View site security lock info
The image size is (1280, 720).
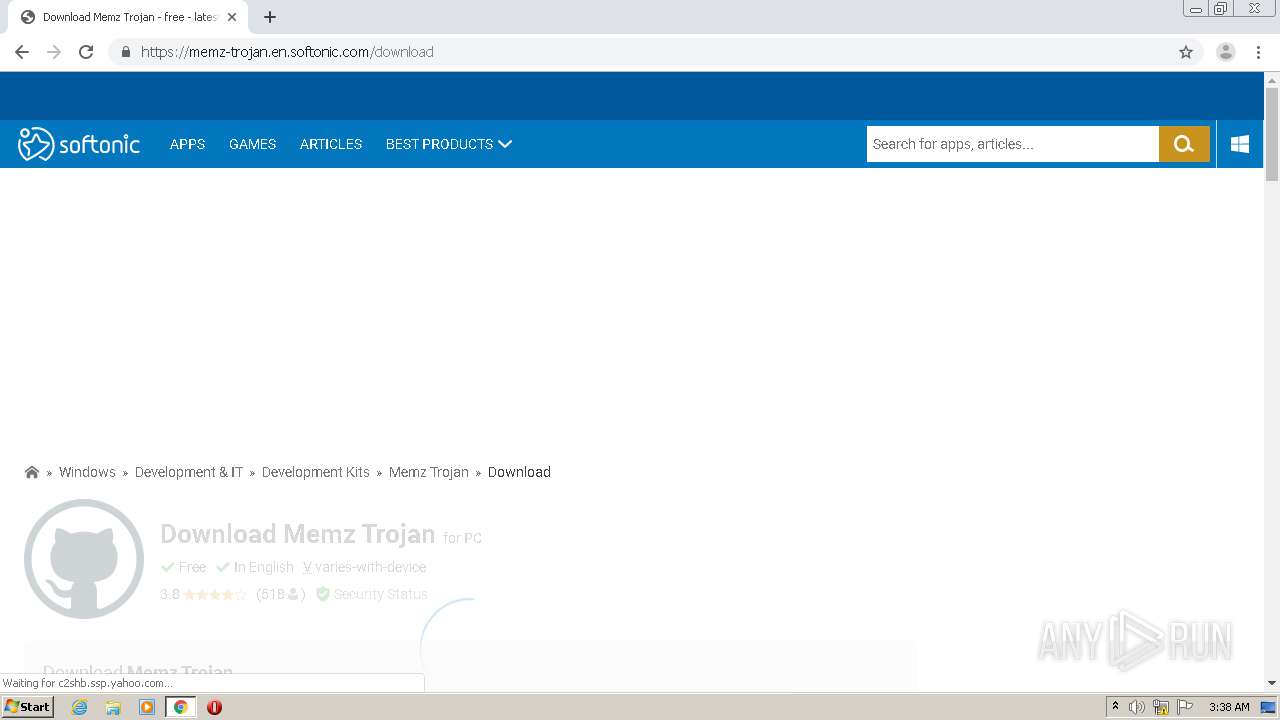(125, 52)
